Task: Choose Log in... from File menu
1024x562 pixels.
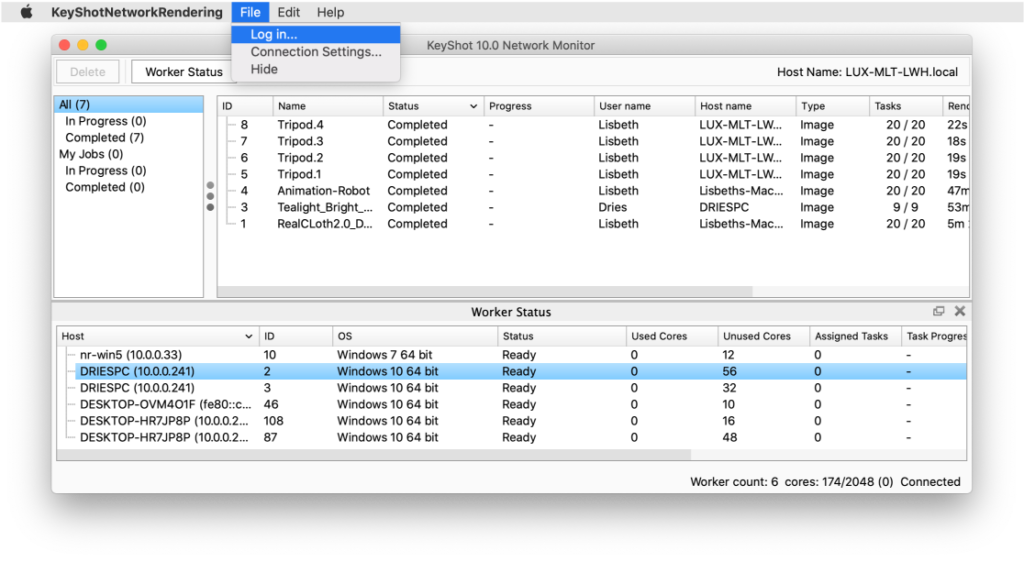Action: 273,35
